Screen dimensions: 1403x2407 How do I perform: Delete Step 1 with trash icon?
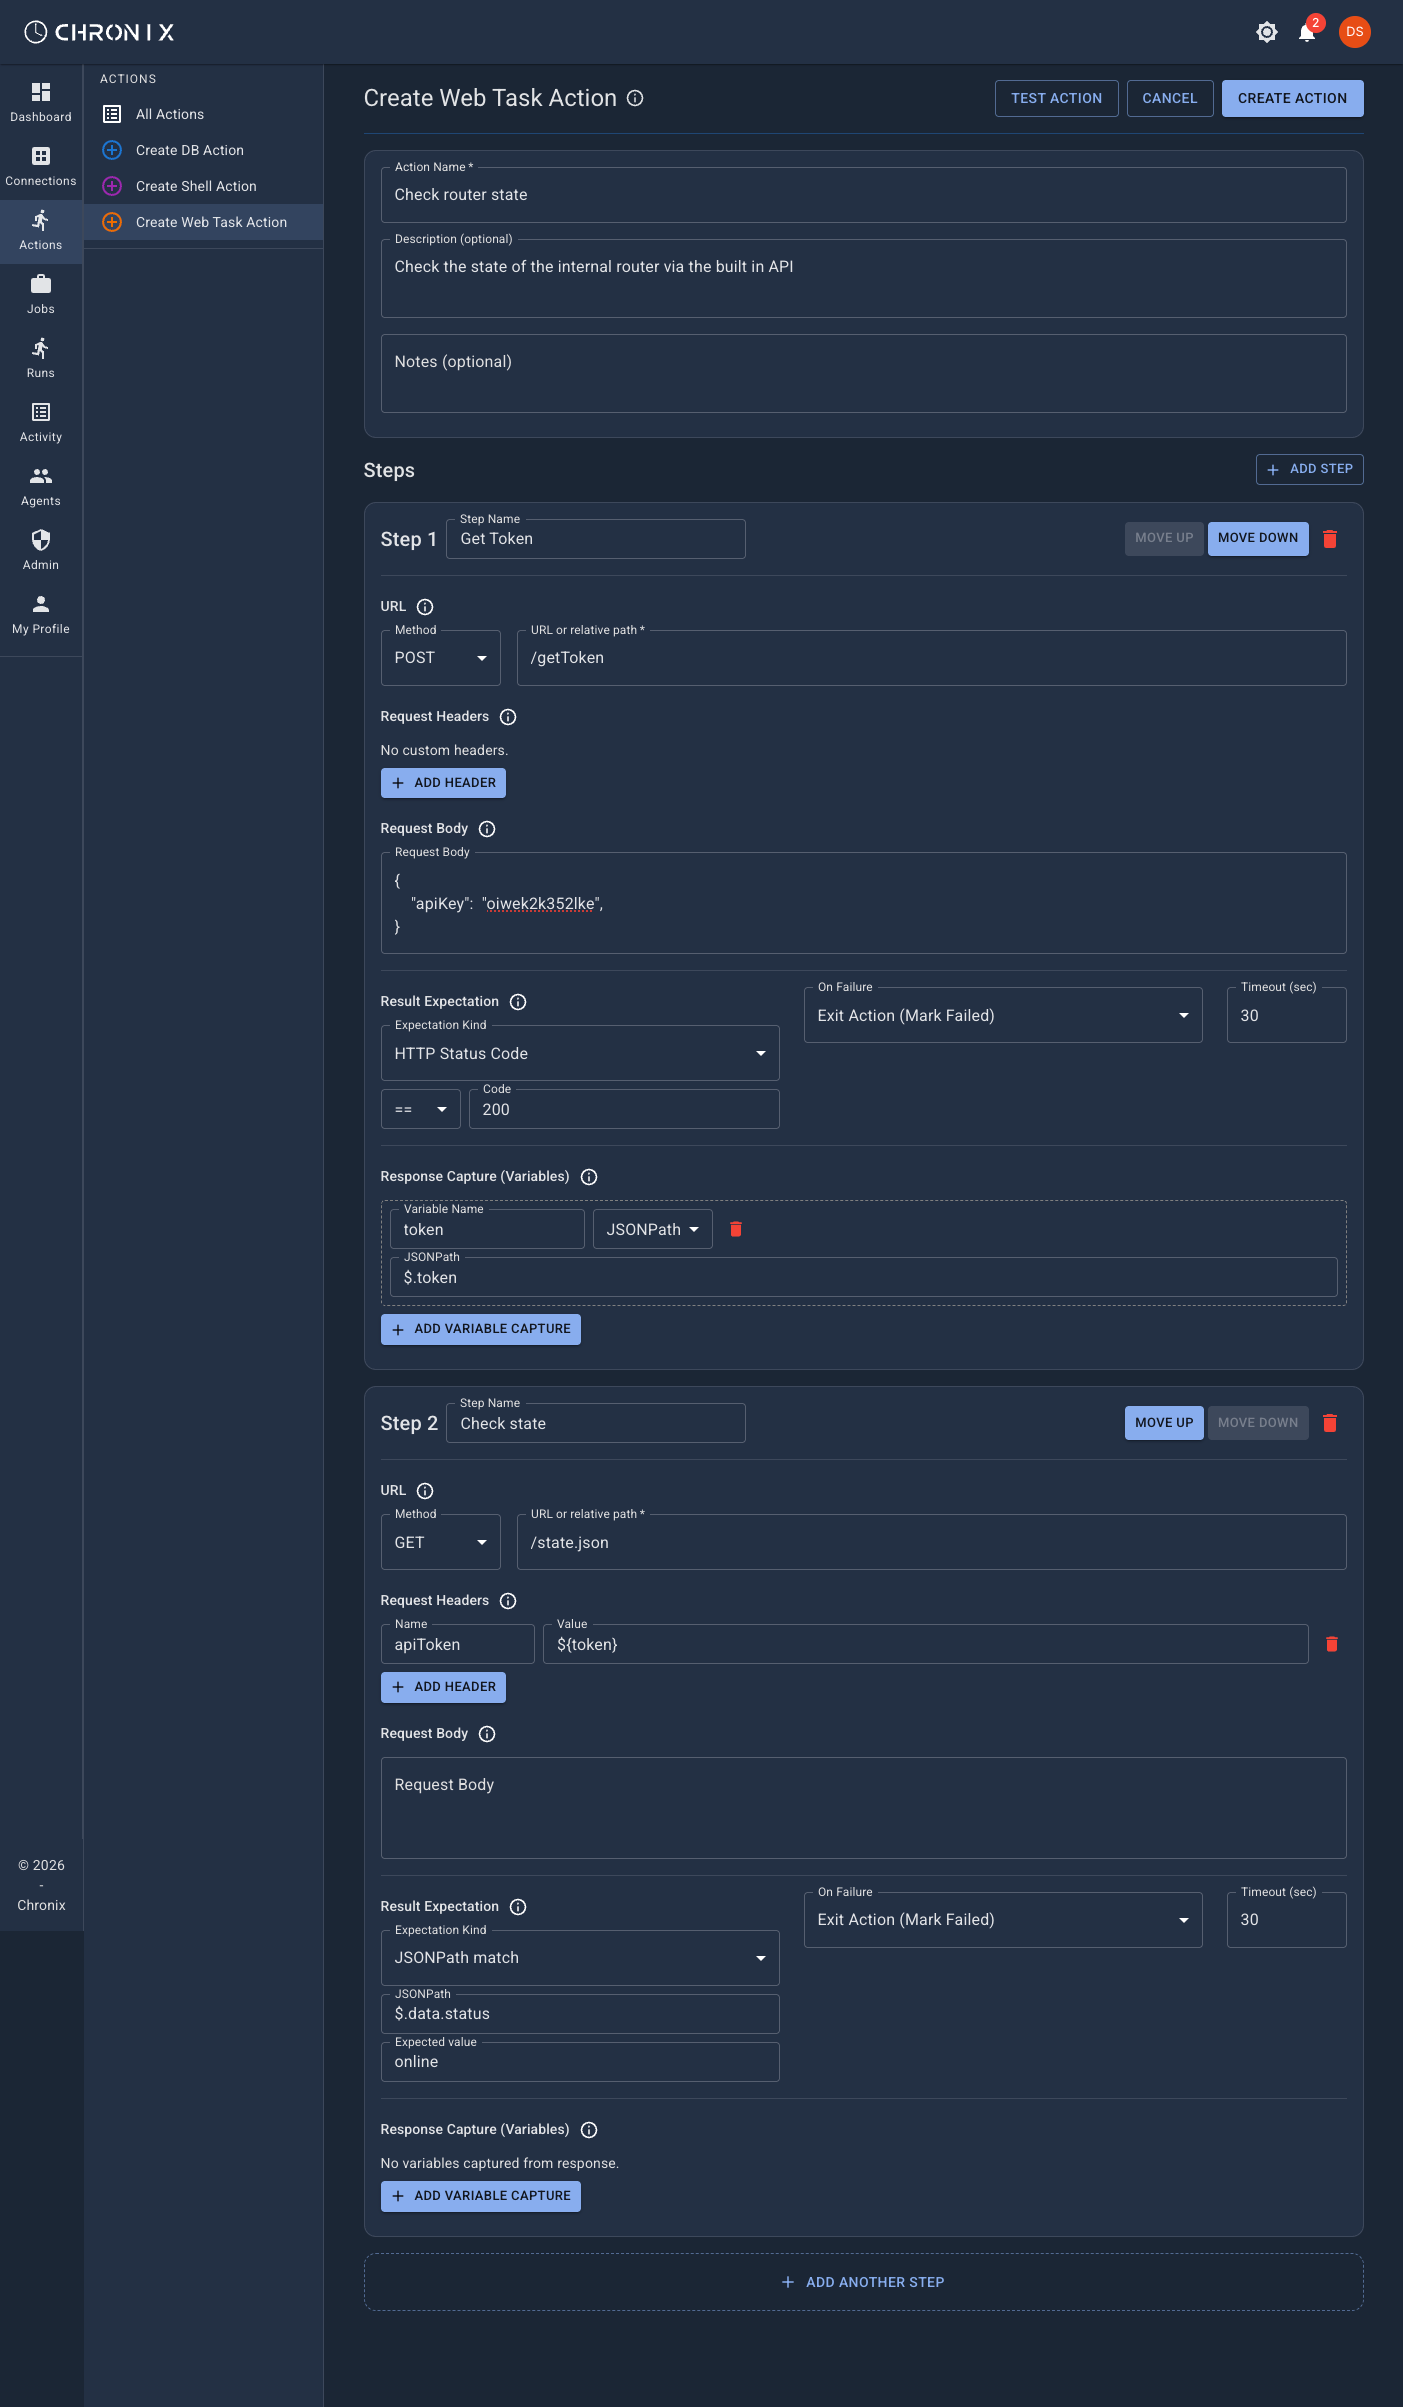[x=1330, y=539]
